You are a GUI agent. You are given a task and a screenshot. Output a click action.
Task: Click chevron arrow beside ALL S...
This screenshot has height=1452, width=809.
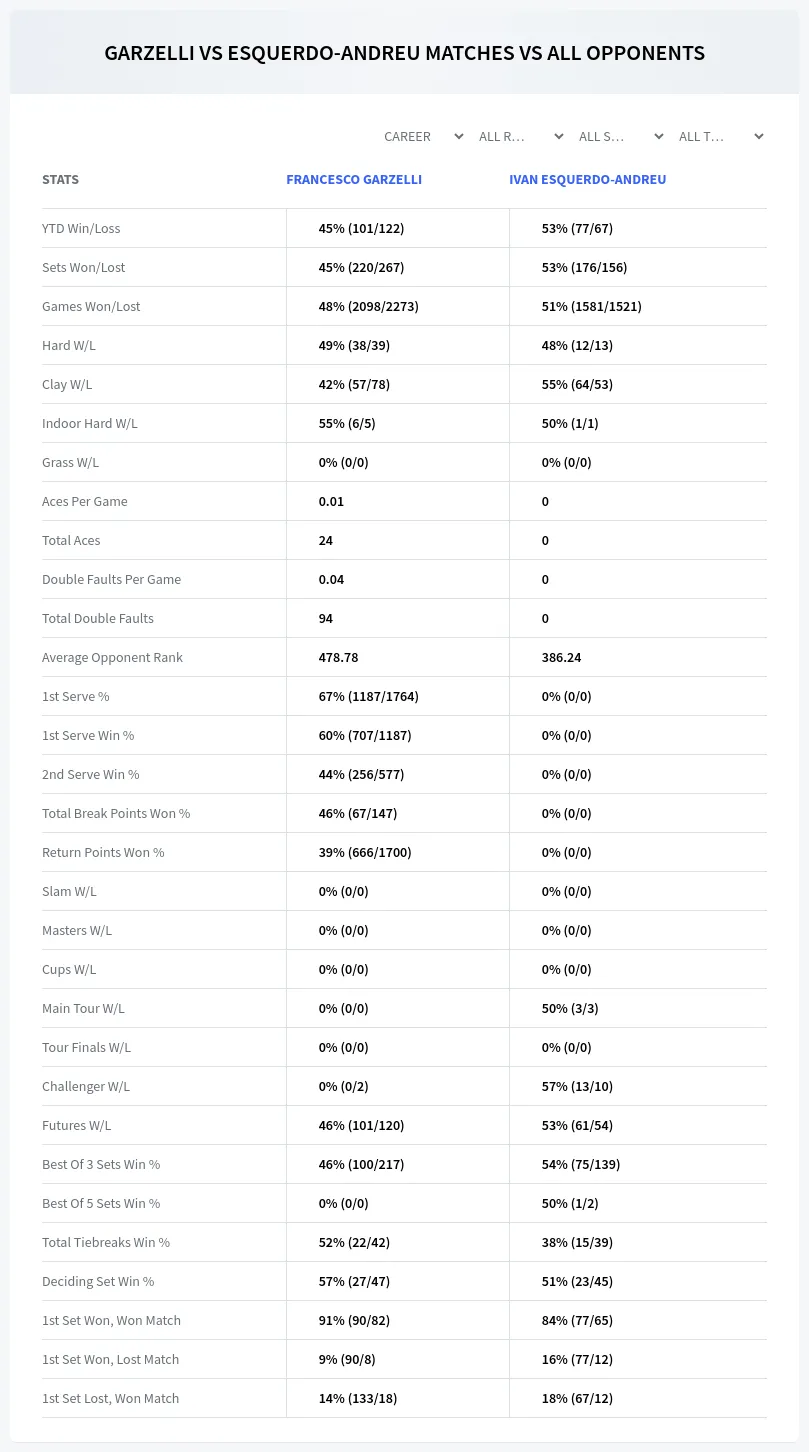659,136
